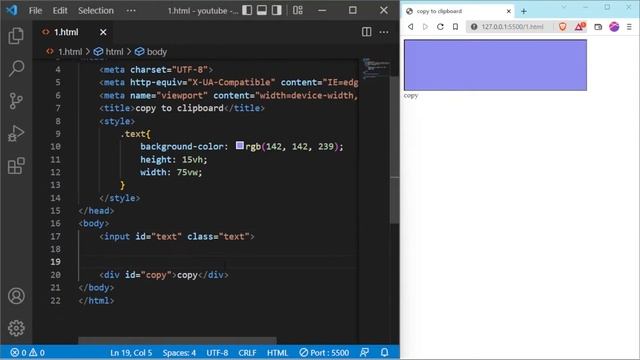
Task: Open the browser profile avatar
Action: tap(614, 27)
